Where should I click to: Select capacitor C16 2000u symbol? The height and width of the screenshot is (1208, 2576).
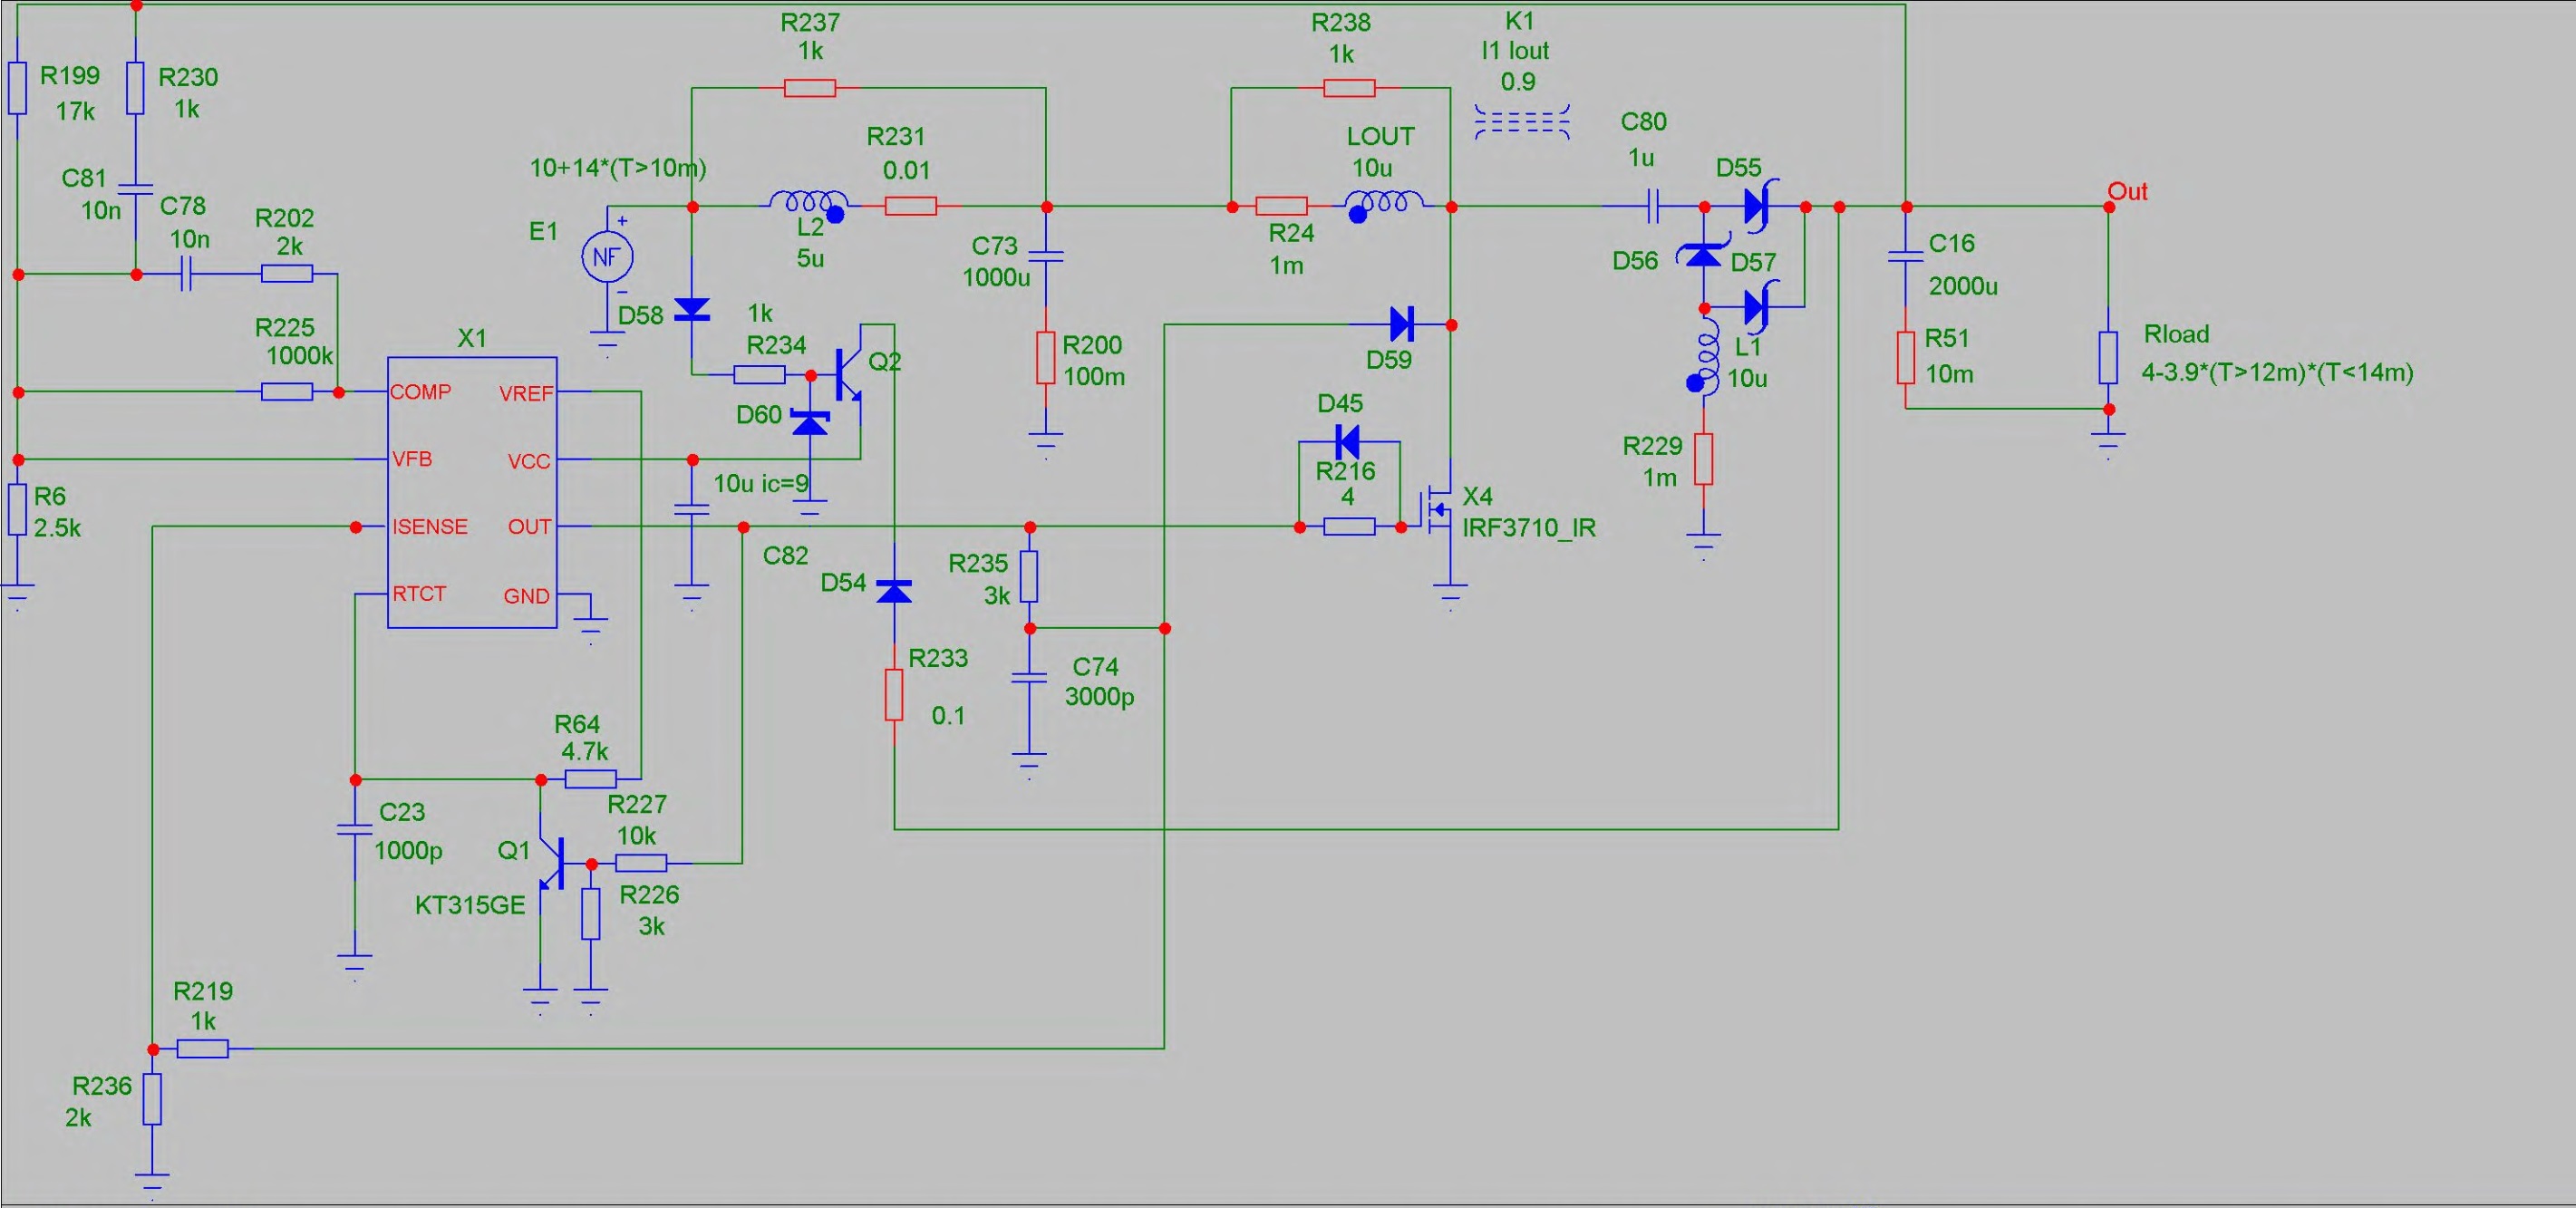click(1906, 257)
